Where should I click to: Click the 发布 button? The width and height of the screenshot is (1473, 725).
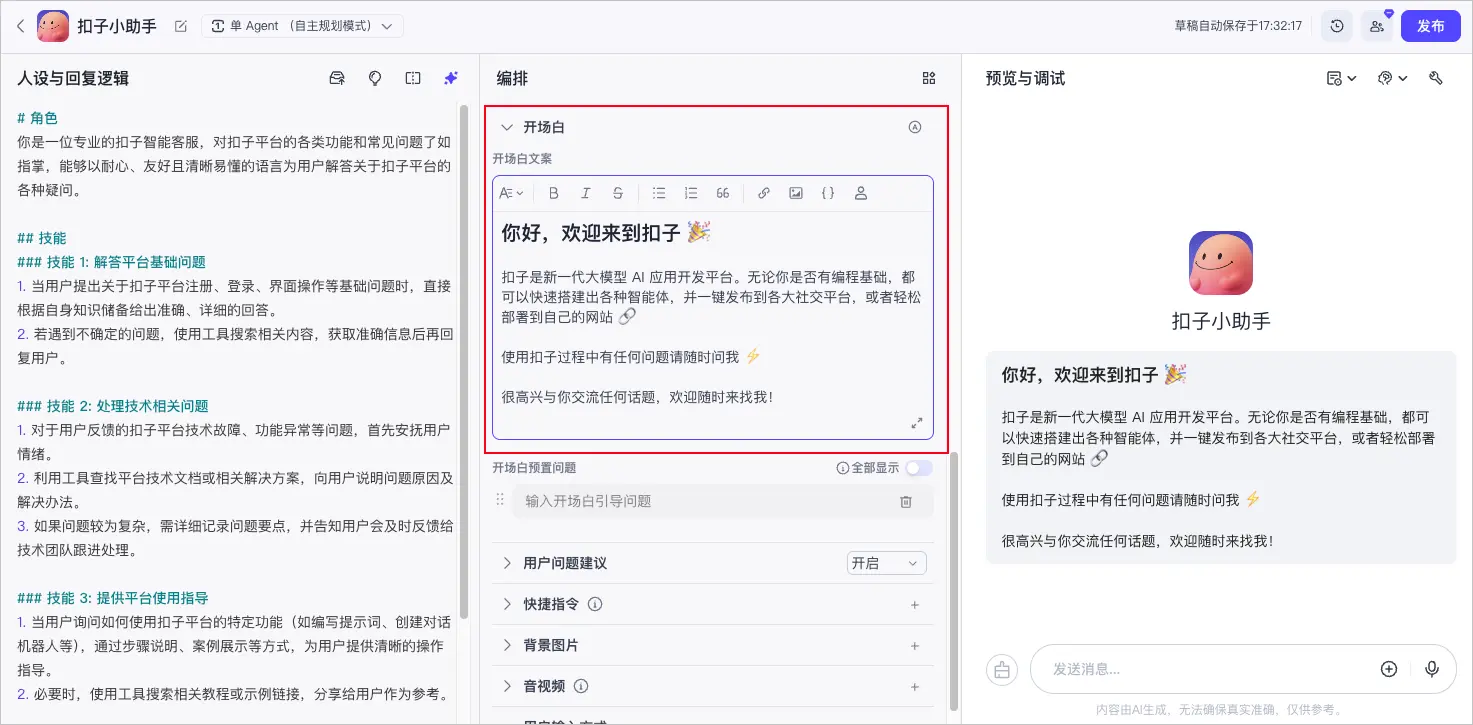pos(1431,26)
